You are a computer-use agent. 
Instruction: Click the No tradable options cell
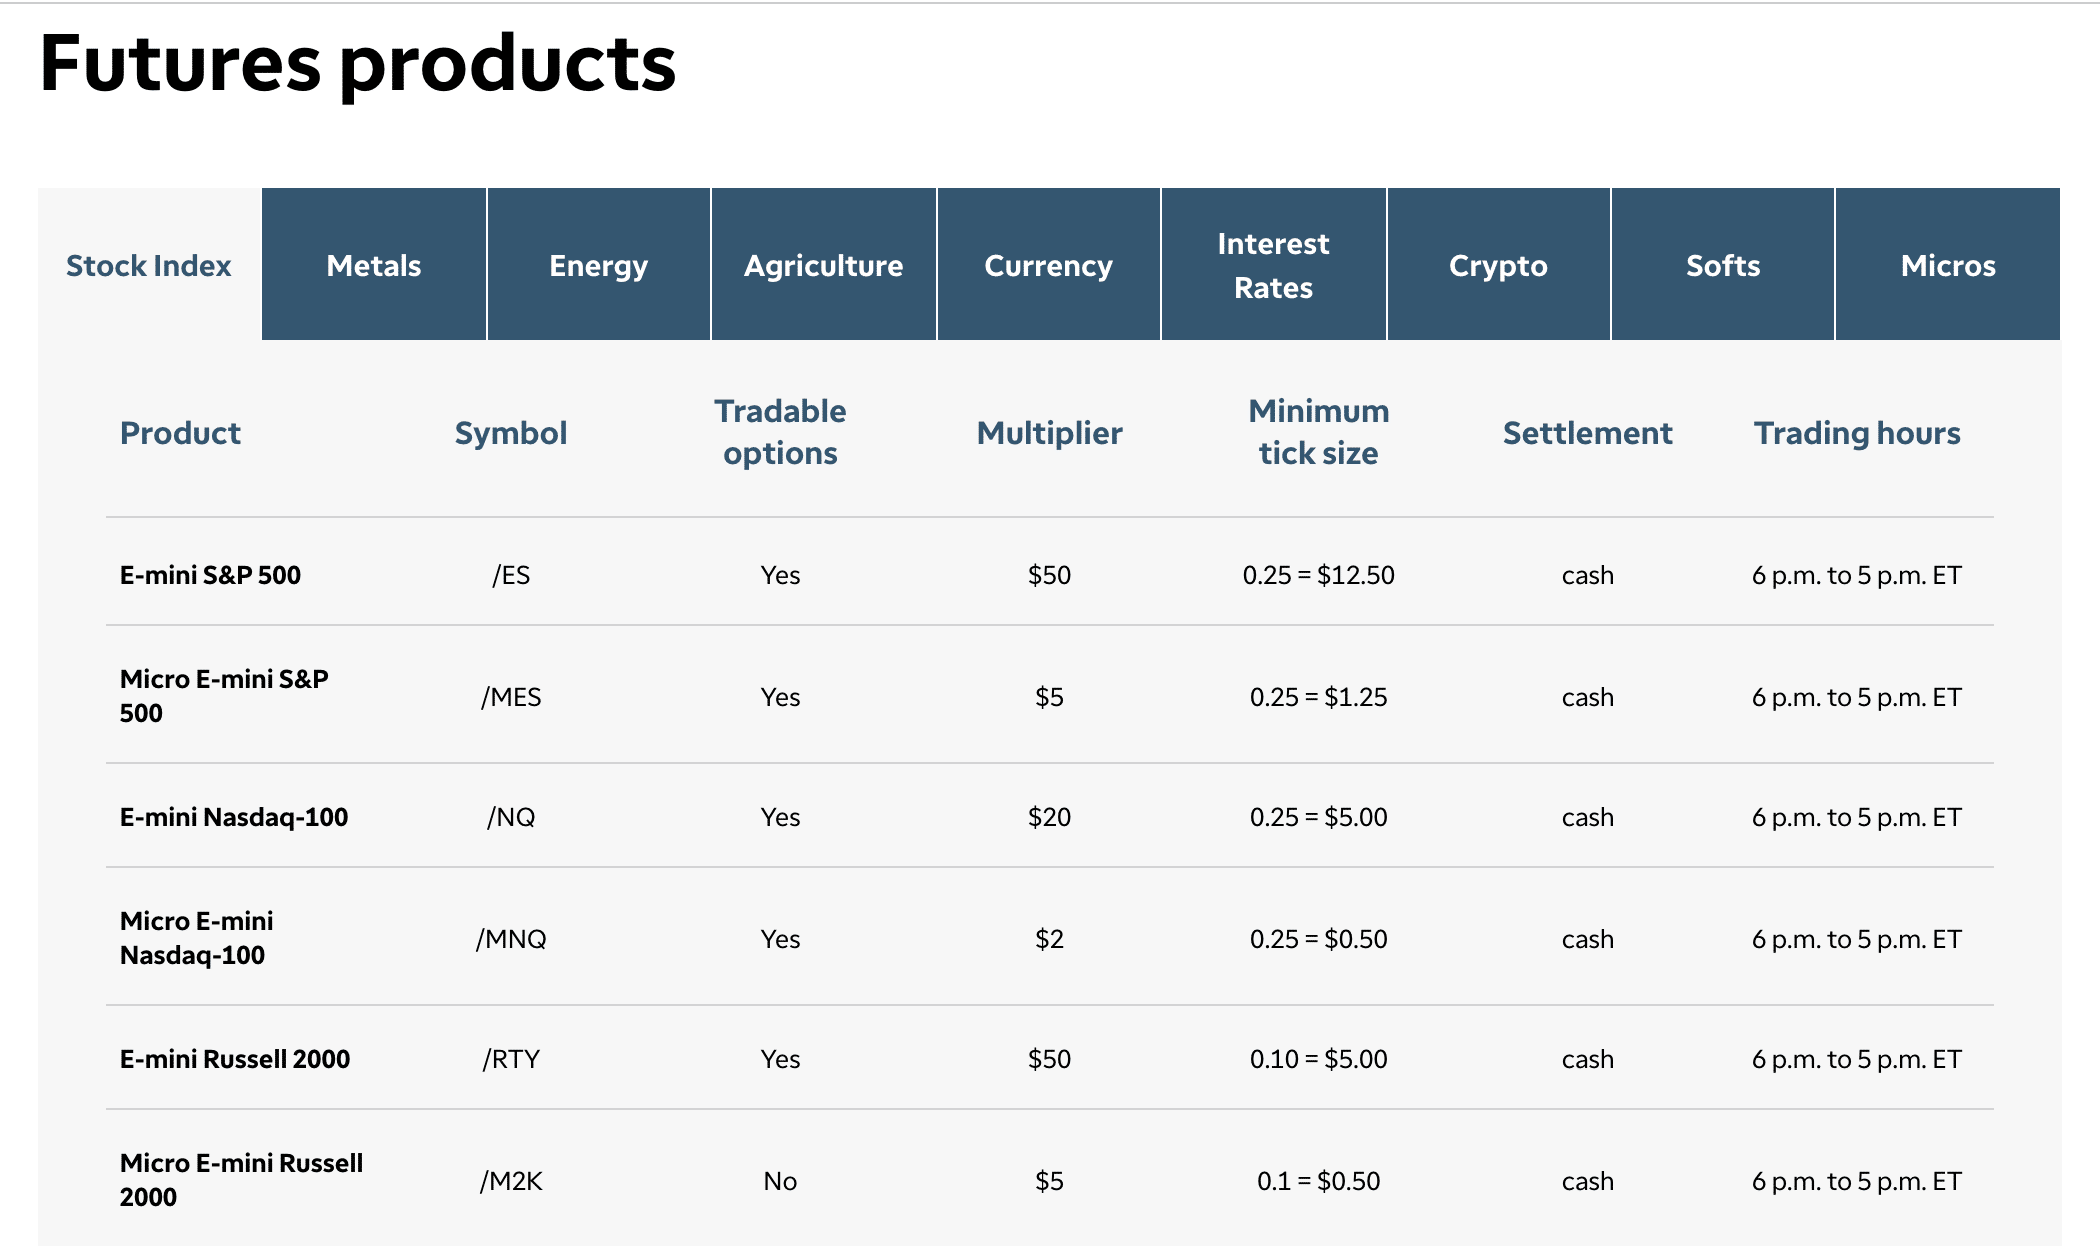click(x=780, y=1181)
